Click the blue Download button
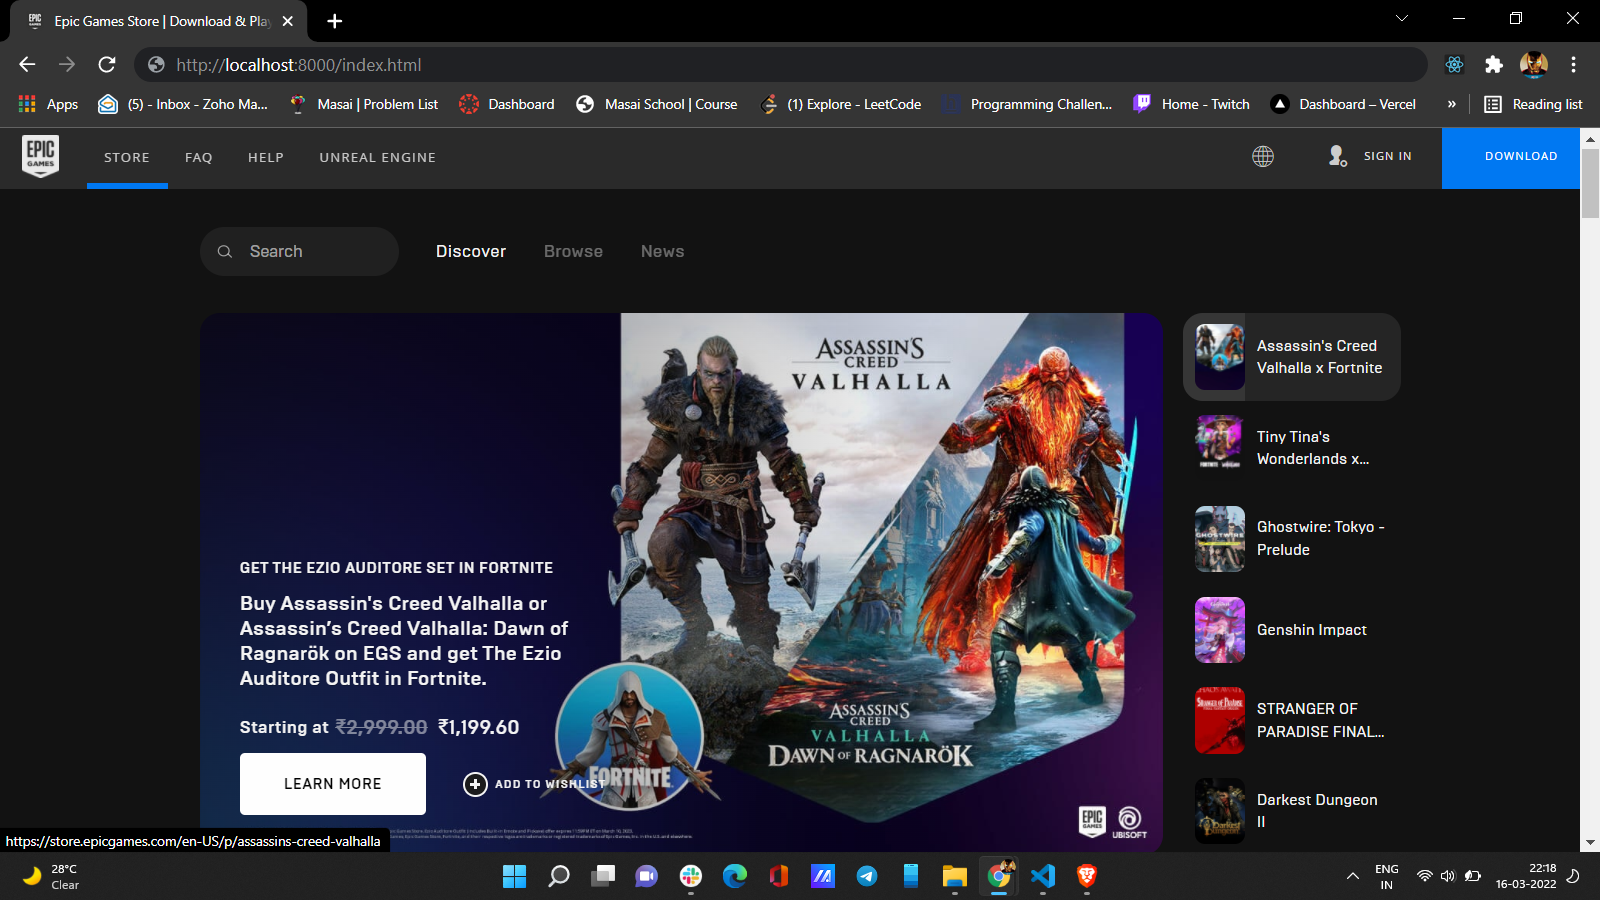1600x900 pixels. pyautogui.click(x=1520, y=157)
